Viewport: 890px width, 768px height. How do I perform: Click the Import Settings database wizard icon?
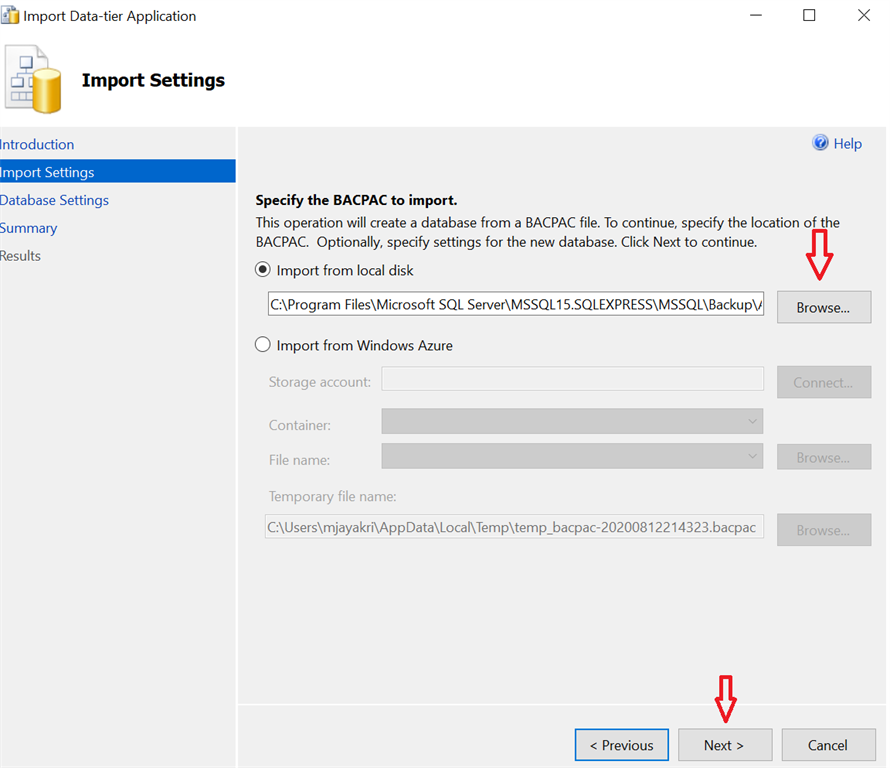point(33,79)
